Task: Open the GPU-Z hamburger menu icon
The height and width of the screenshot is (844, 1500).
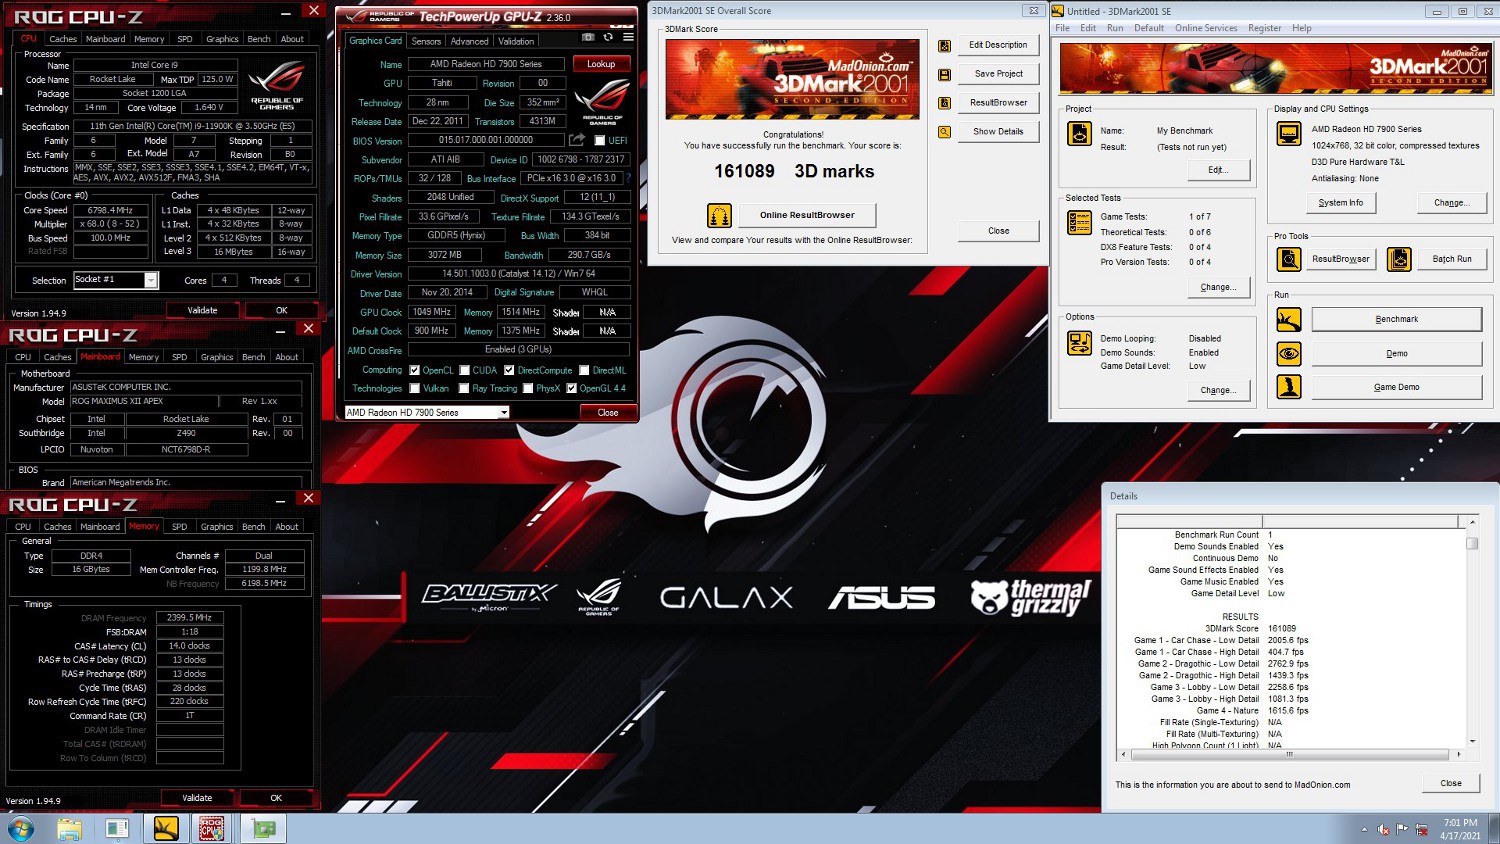Action: click(x=628, y=37)
